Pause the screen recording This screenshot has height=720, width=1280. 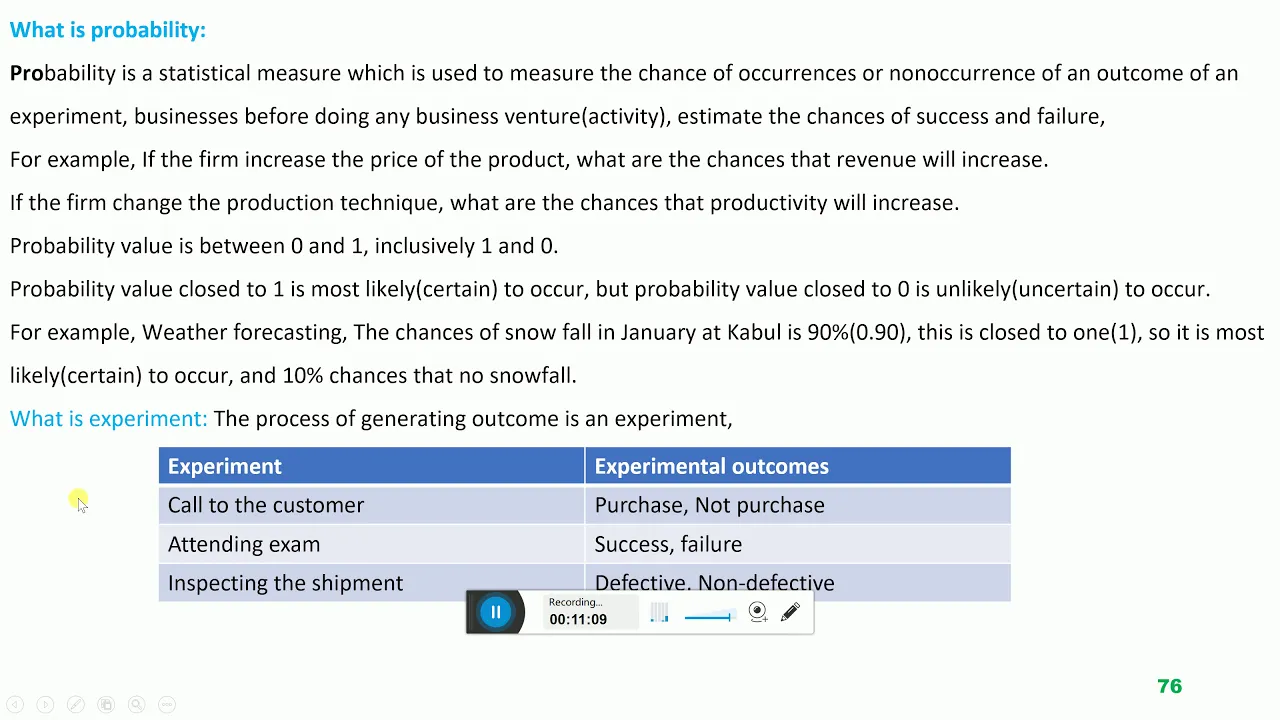[x=495, y=612]
